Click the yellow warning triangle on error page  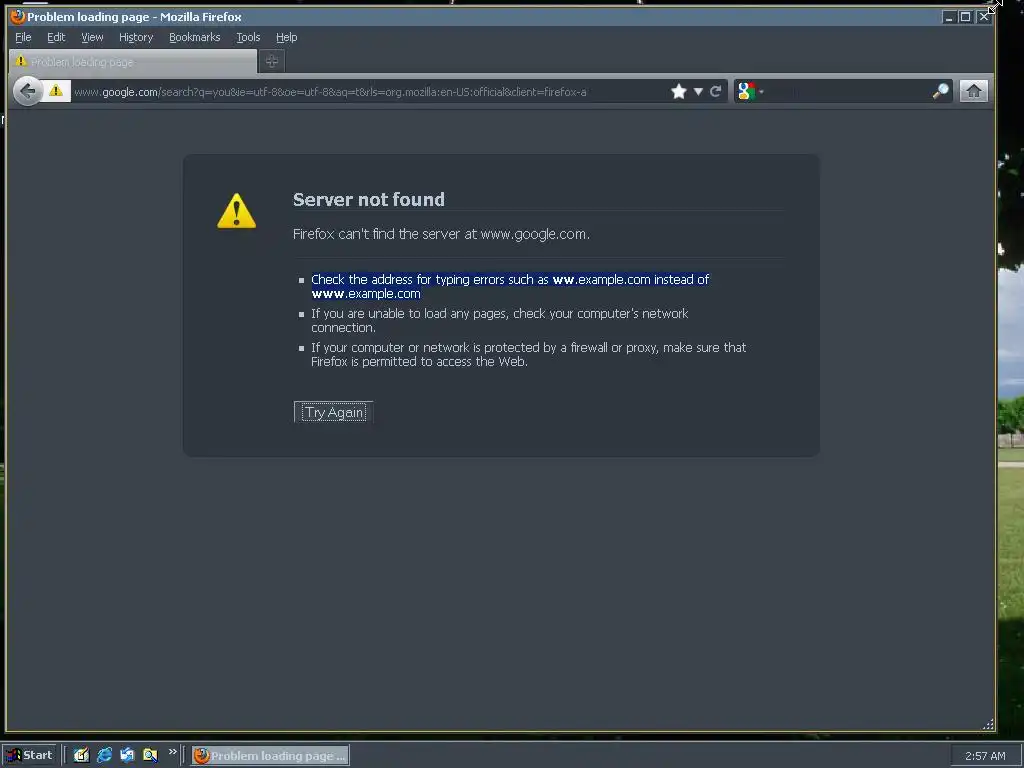236,211
